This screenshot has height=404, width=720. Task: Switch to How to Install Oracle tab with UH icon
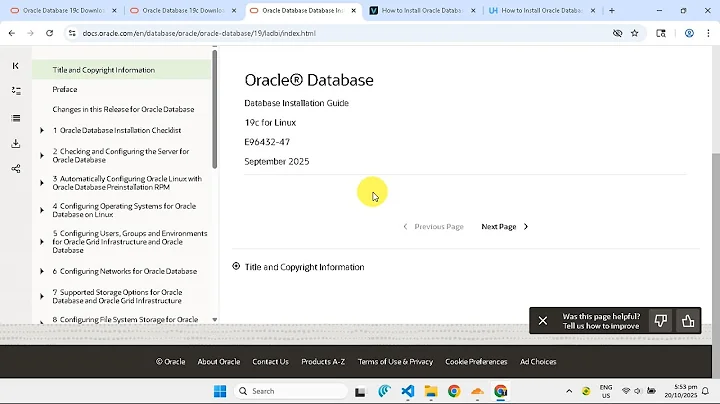click(x=542, y=10)
